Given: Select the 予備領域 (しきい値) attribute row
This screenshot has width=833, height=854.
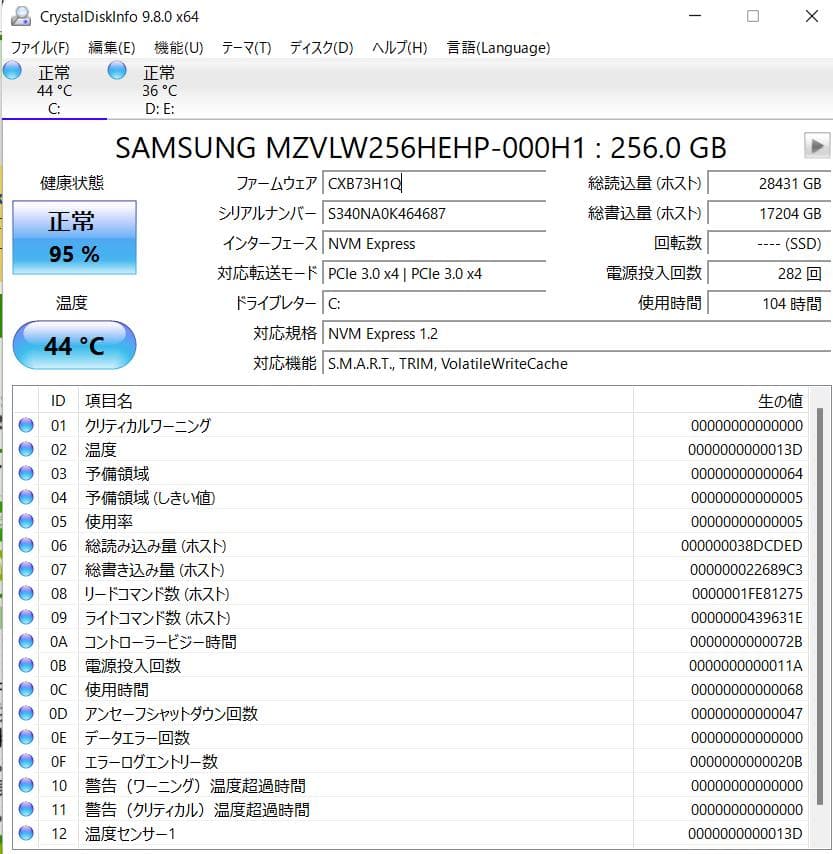Looking at the screenshot, I should (410, 497).
